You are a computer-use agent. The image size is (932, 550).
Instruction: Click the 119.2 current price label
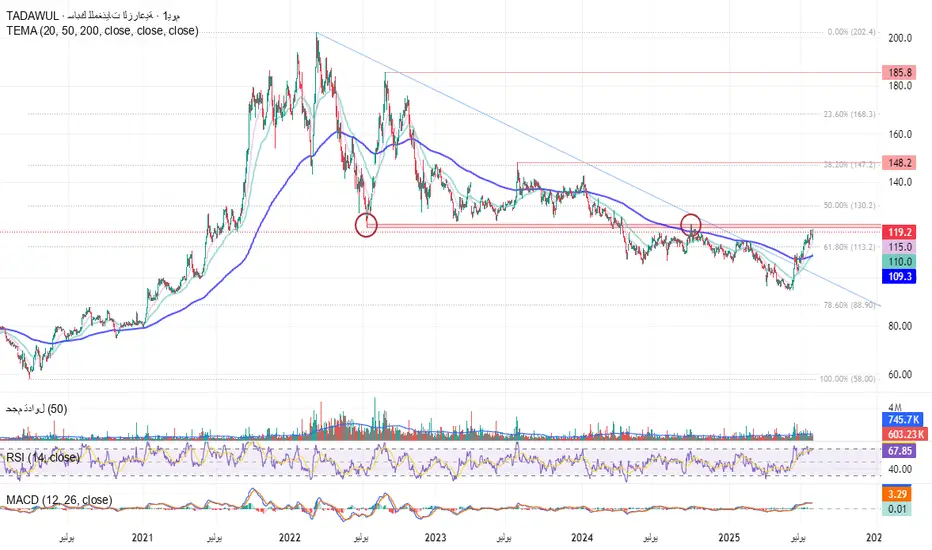[900, 232]
